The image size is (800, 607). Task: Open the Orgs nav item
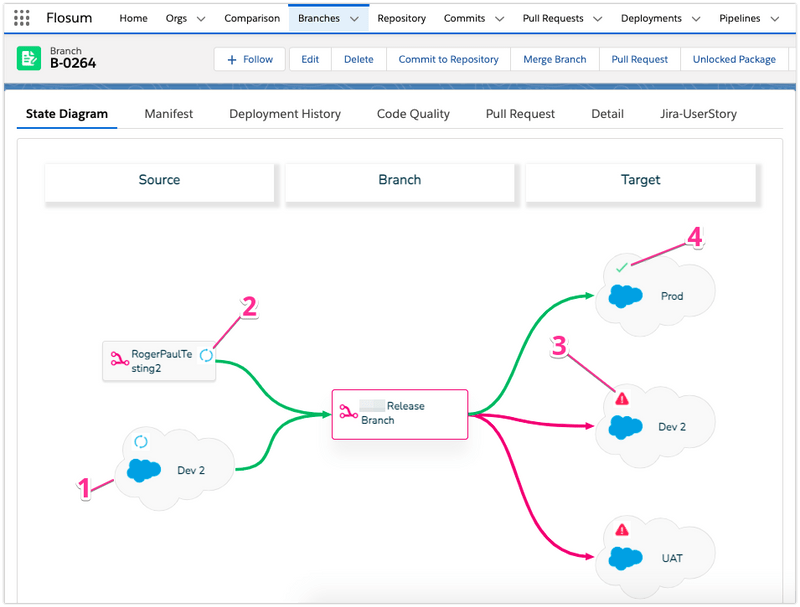tap(176, 18)
